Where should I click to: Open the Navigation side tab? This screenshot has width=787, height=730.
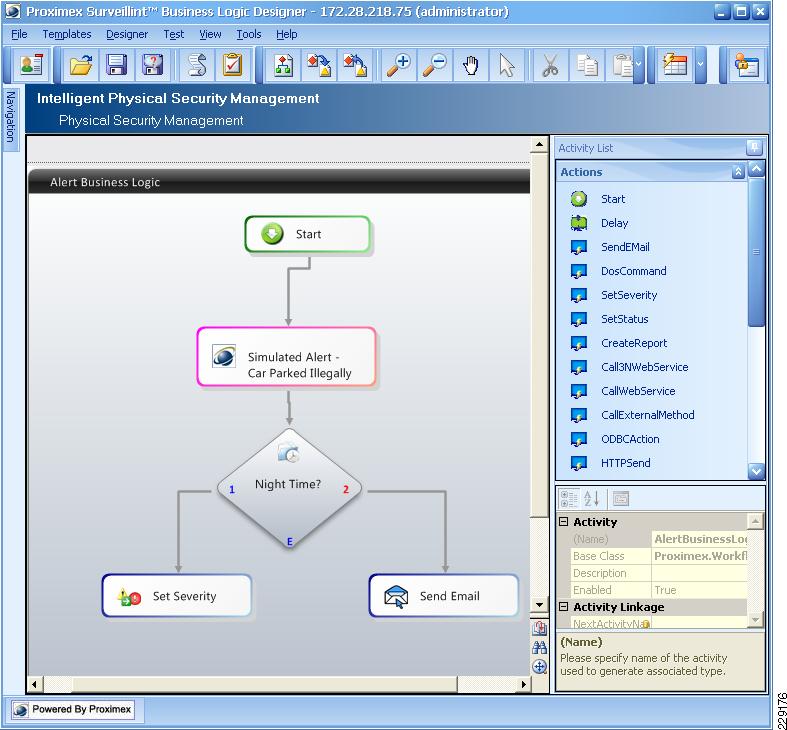11,118
